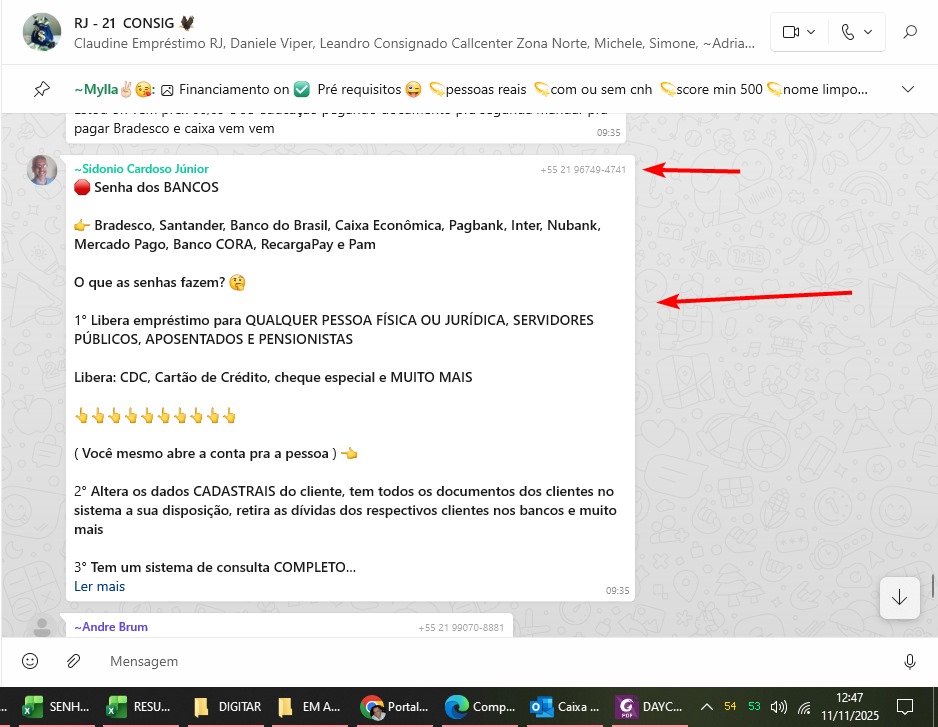938x727 pixels.
Task: Start a video call in the group
Action: [x=798, y=32]
